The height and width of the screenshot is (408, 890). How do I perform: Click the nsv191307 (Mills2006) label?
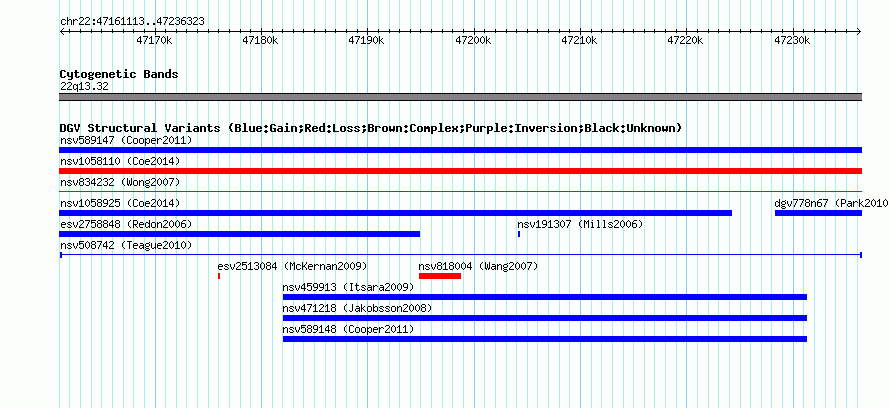click(580, 224)
